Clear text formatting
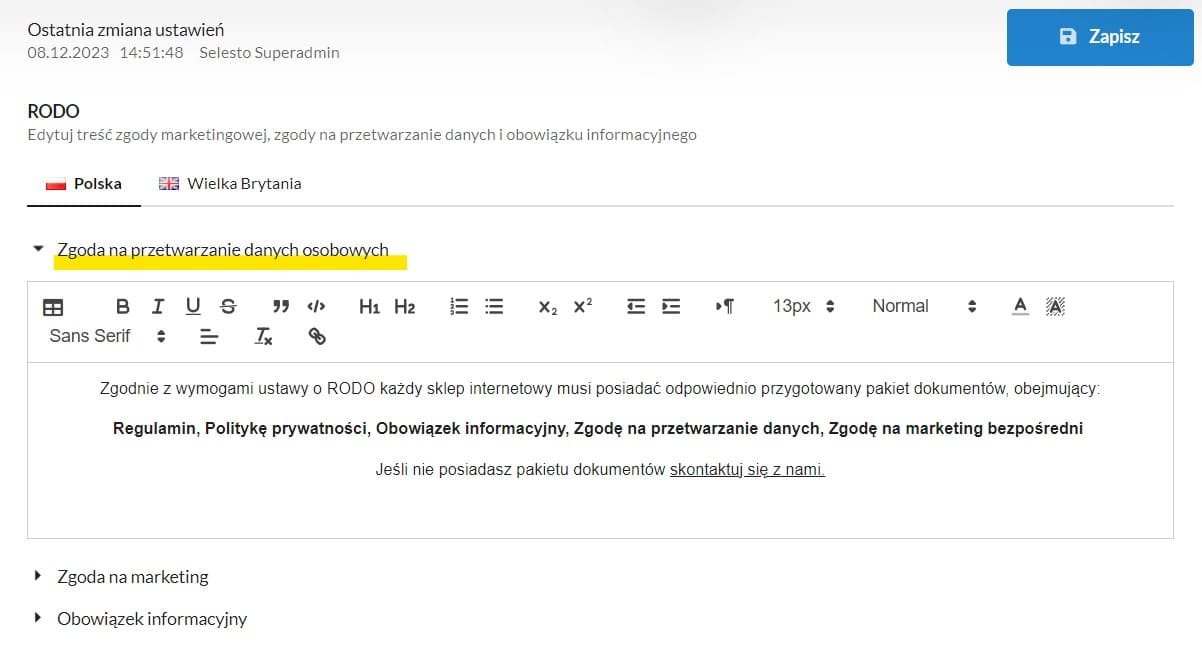The height and width of the screenshot is (667, 1202). [x=263, y=337]
